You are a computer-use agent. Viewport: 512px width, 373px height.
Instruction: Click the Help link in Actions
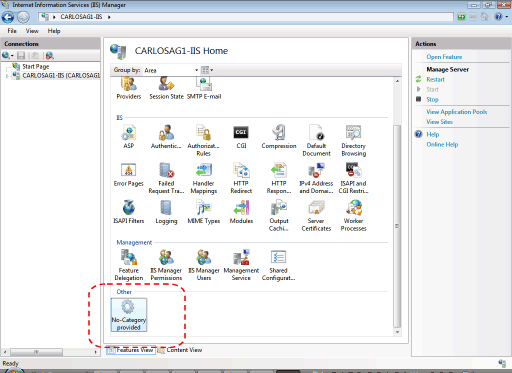(433, 135)
